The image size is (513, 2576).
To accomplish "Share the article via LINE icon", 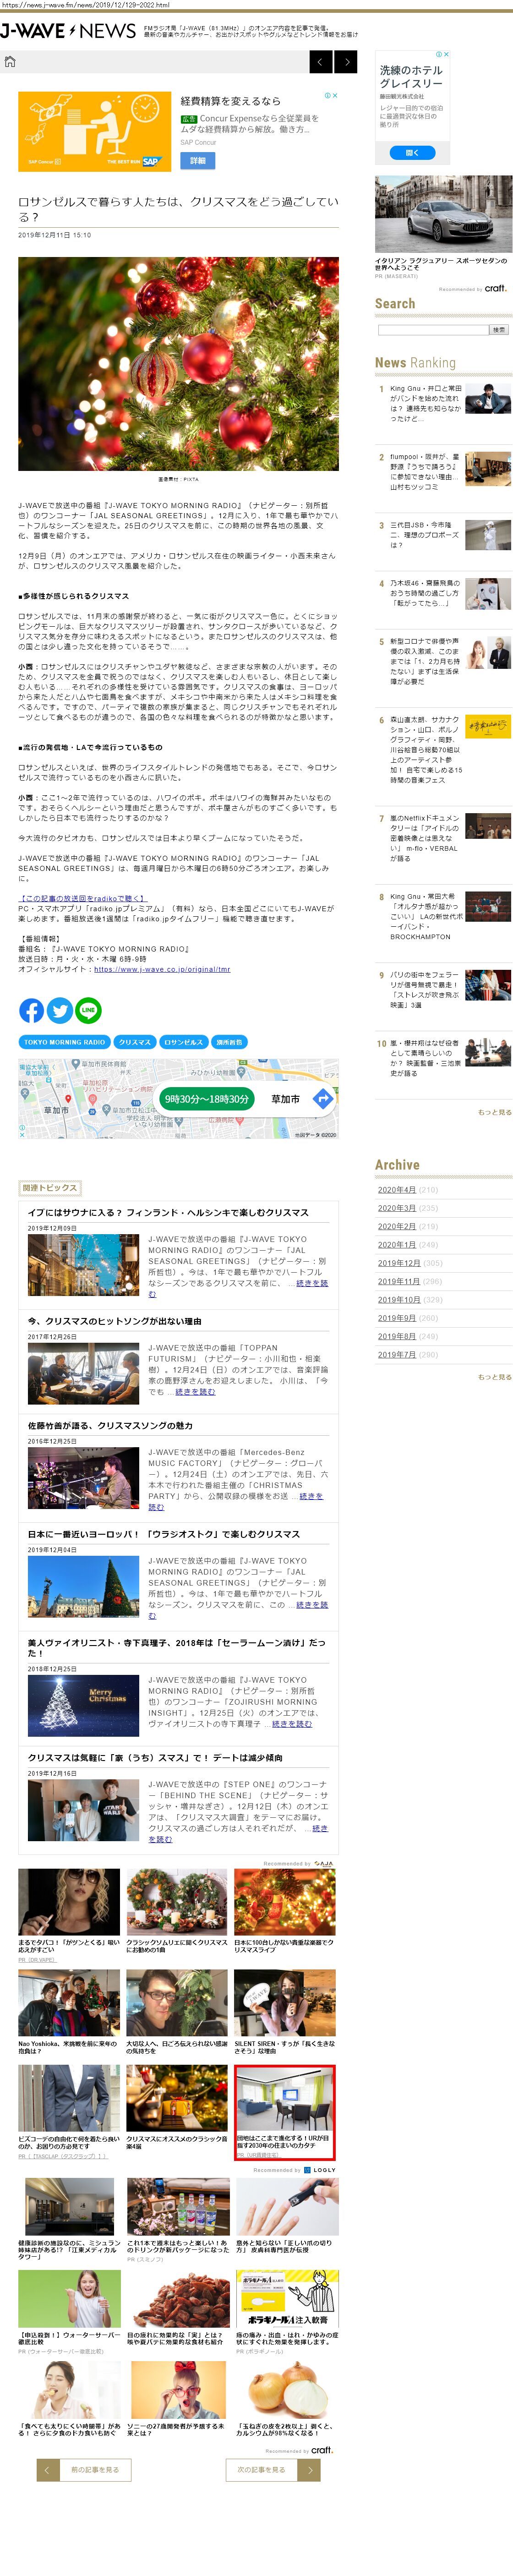I will (x=88, y=1010).
